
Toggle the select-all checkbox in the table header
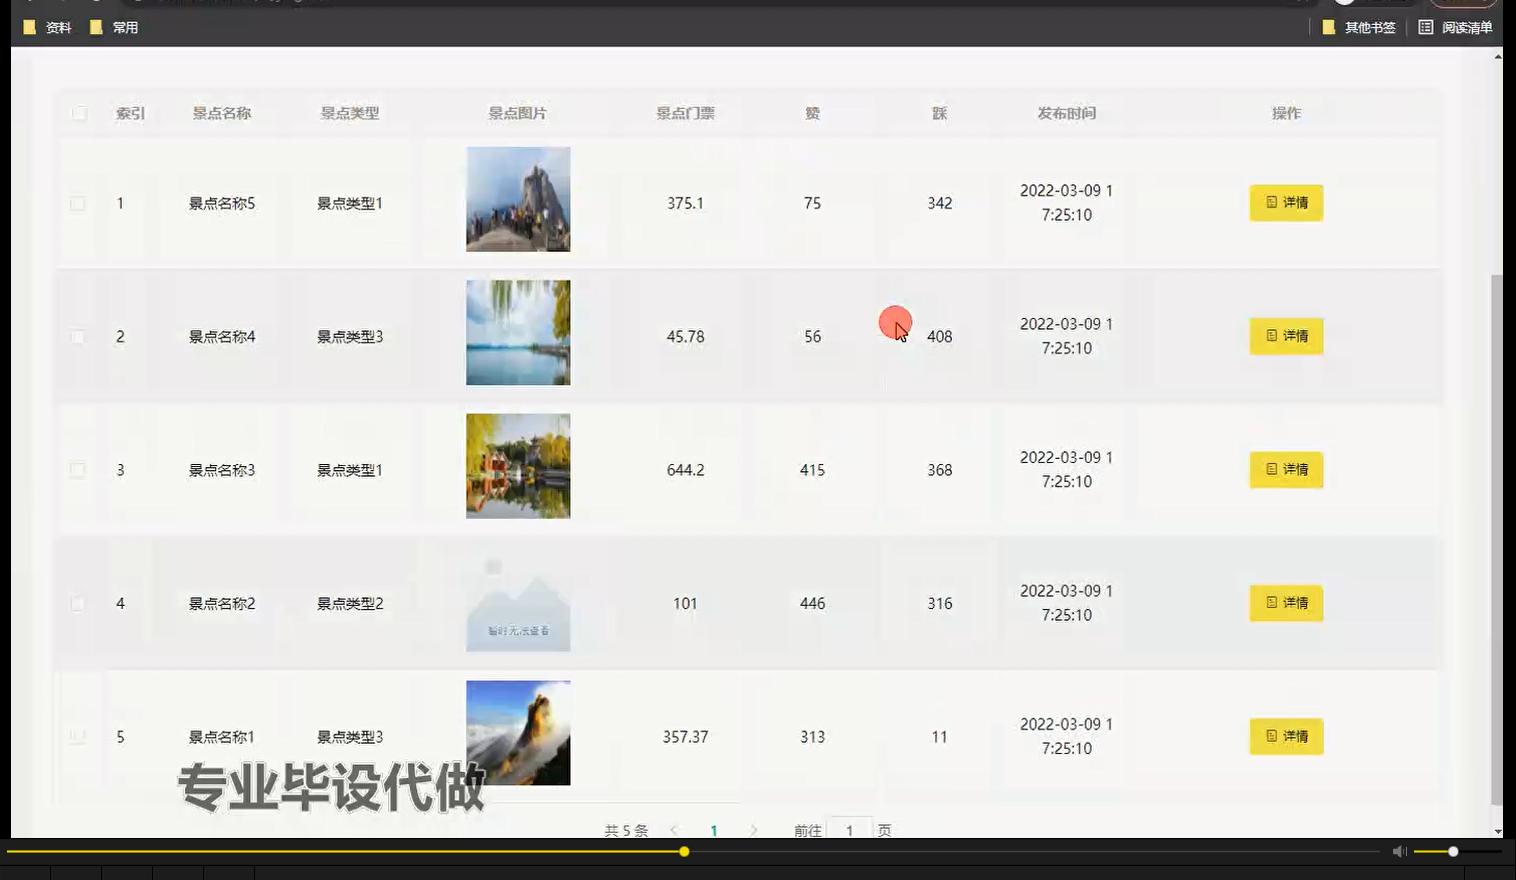[x=79, y=113]
